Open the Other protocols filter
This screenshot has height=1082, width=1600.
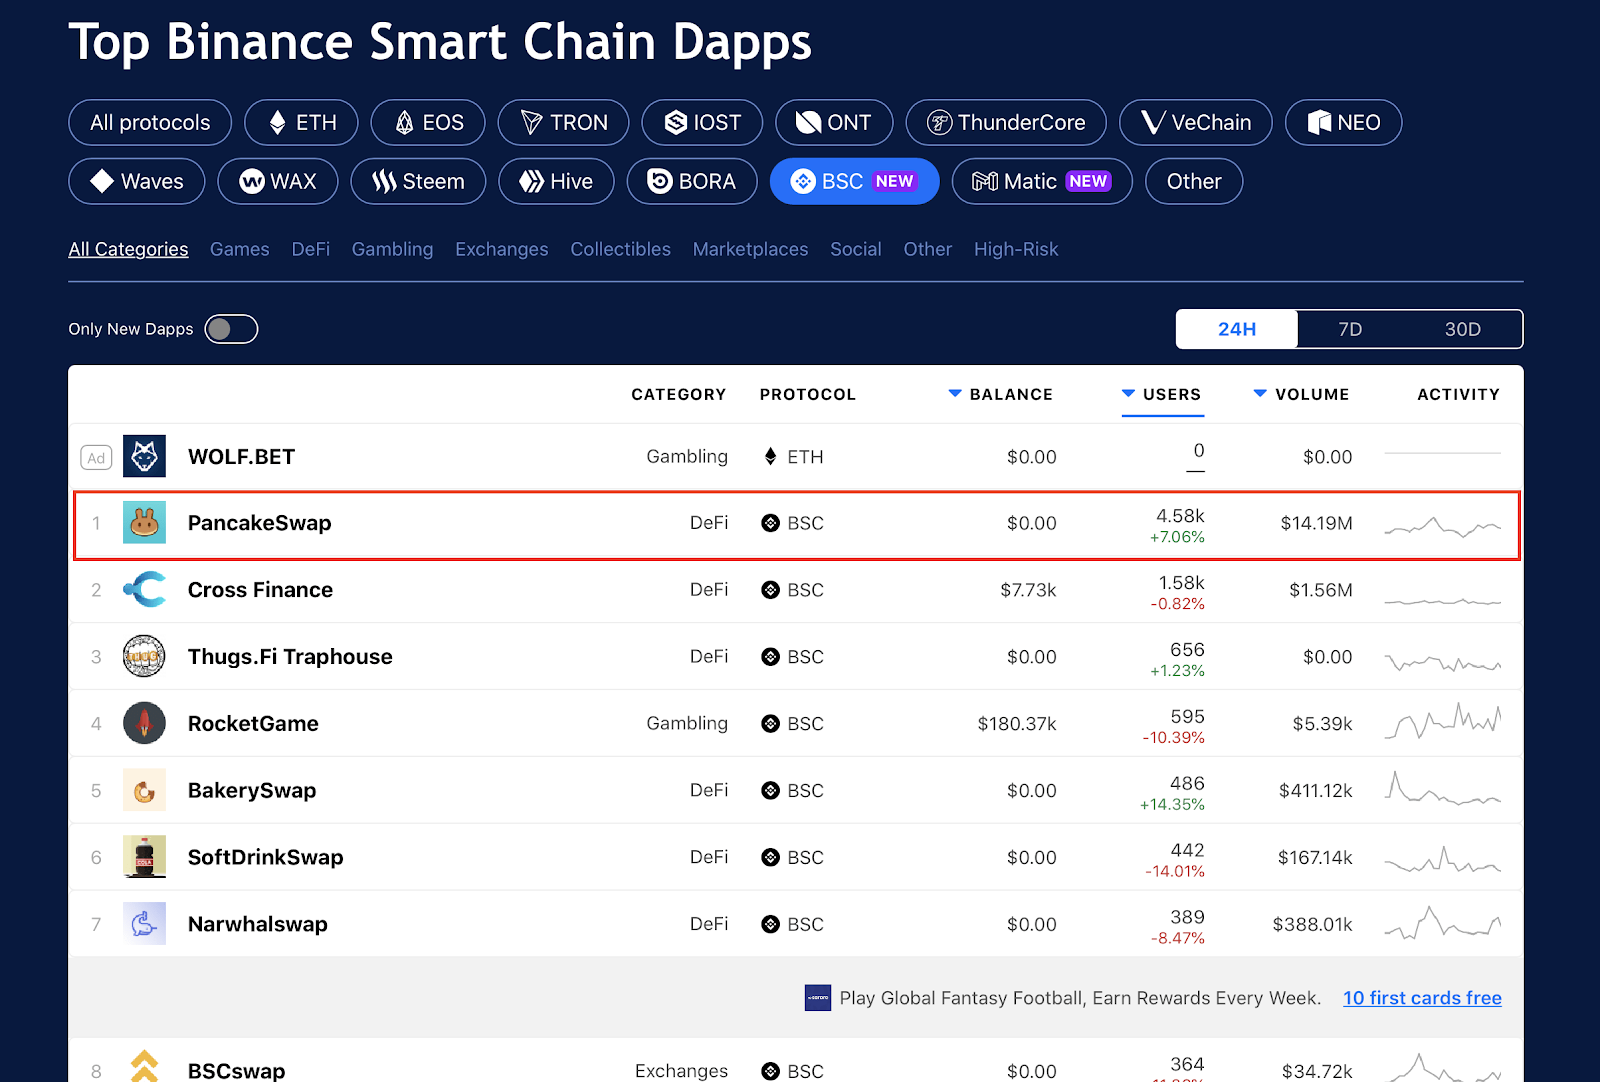[1194, 181]
